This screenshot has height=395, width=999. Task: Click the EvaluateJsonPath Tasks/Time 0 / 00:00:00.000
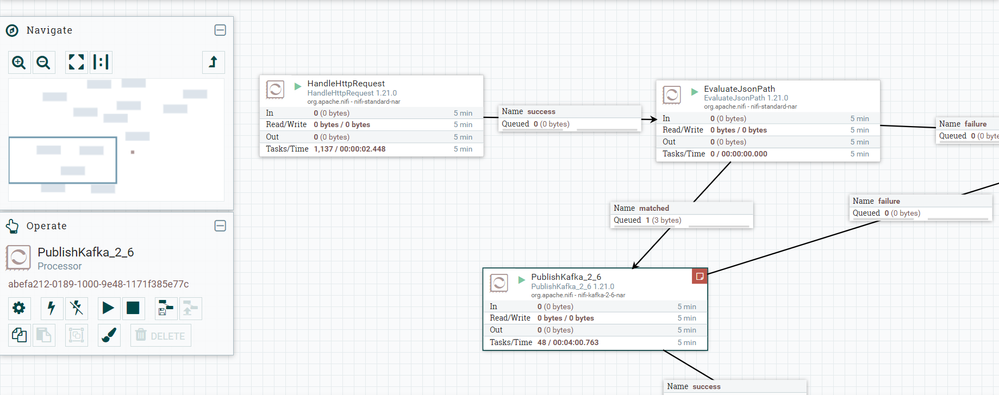[x=739, y=154]
